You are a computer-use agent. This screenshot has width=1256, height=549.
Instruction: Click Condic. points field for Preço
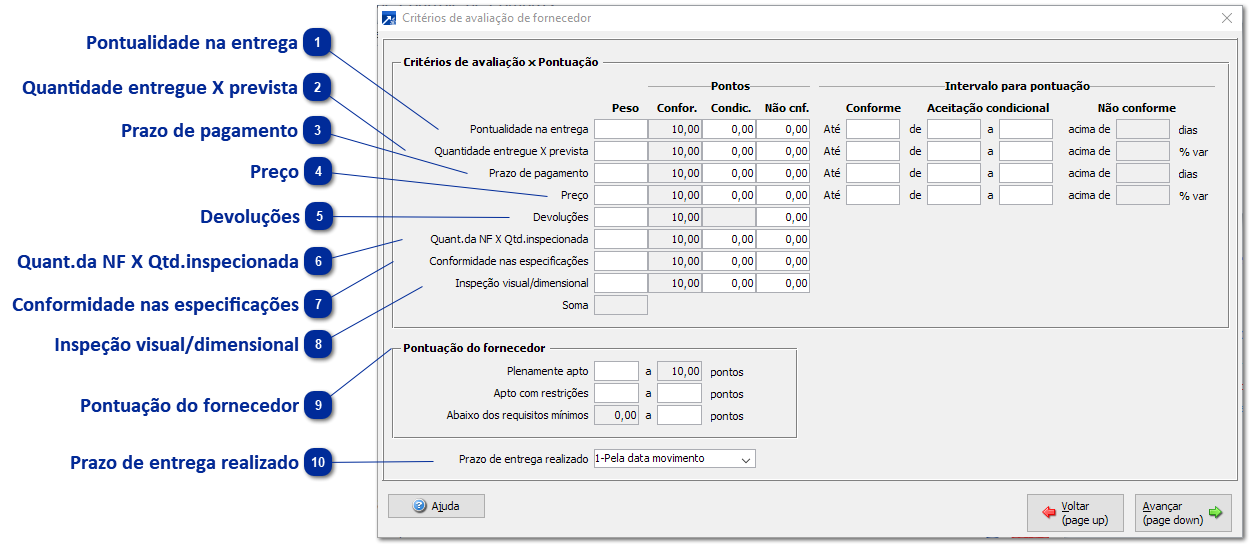(x=729, y=195)
